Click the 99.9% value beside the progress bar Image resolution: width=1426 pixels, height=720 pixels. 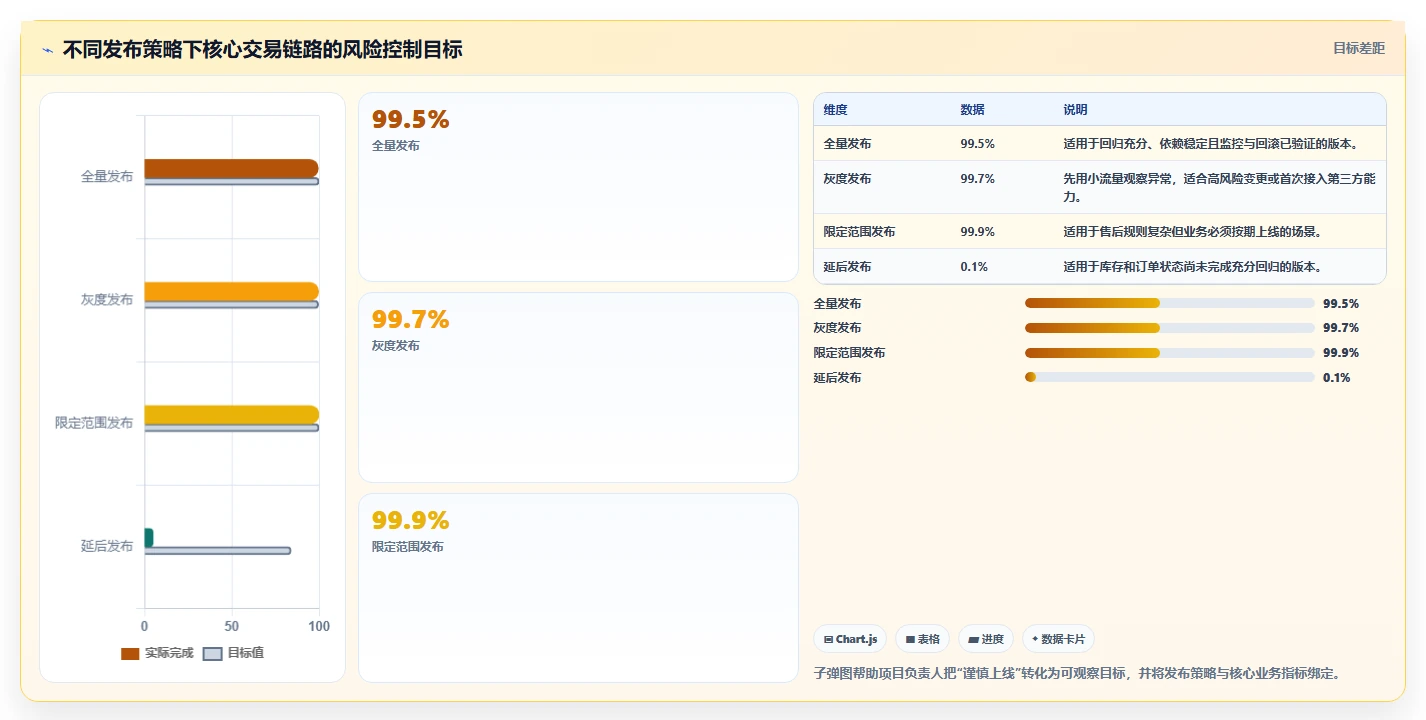pyautogui.click(x=1341, y=353)
